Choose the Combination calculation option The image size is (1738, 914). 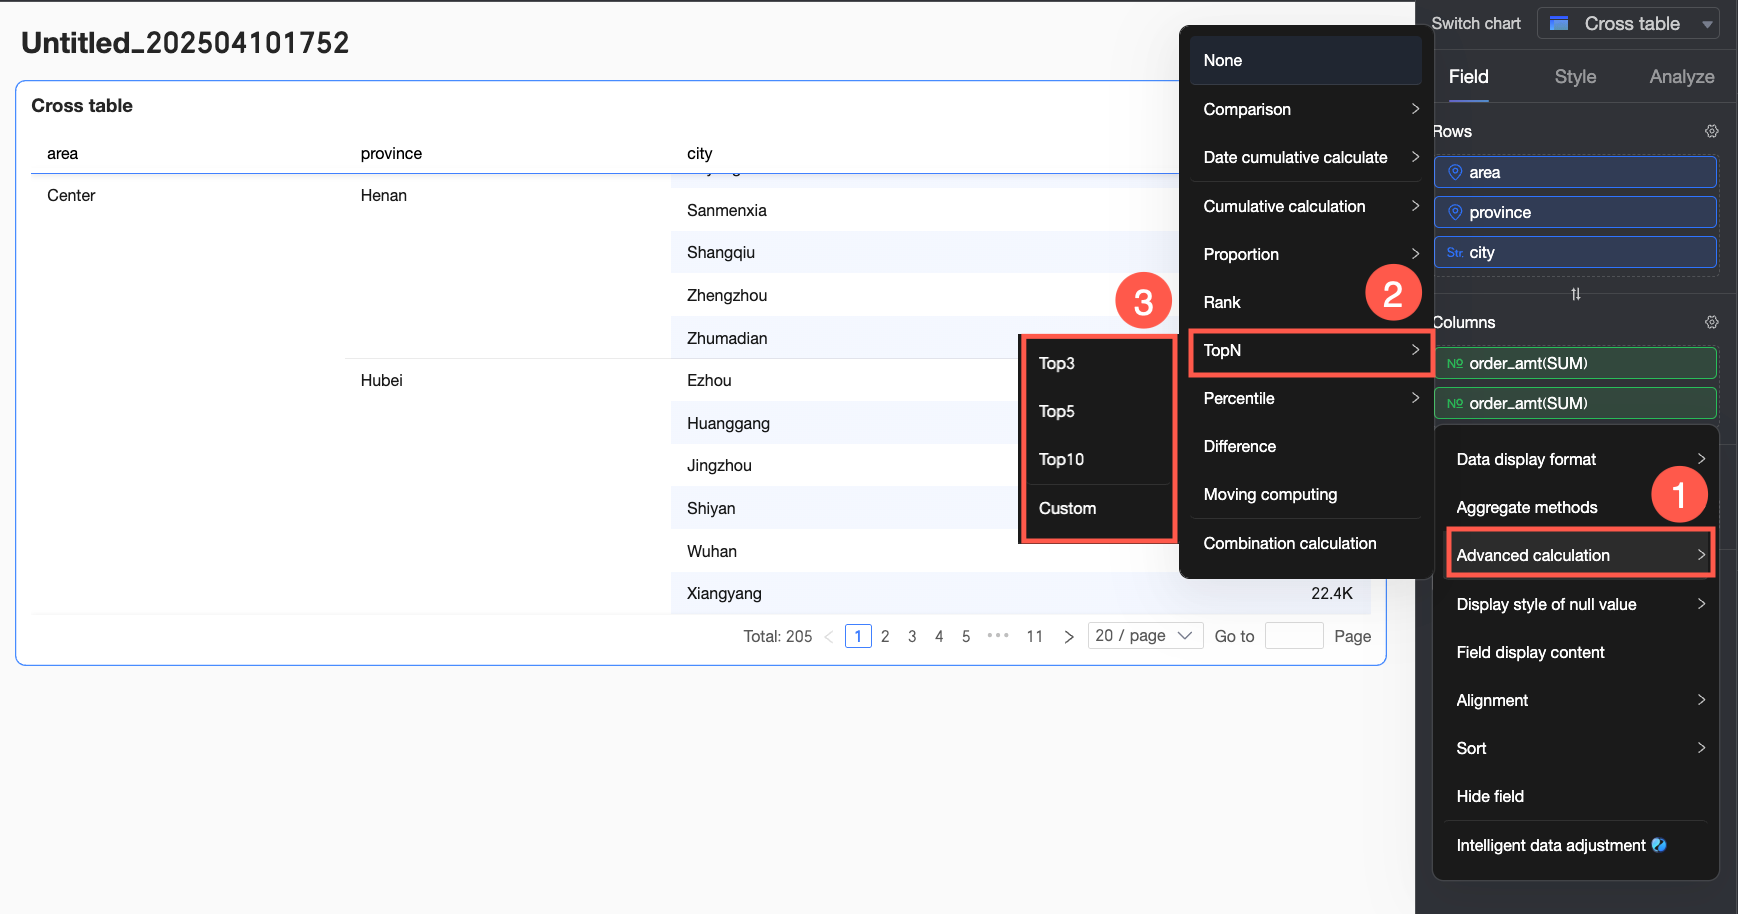click(x=1306, y=543)
